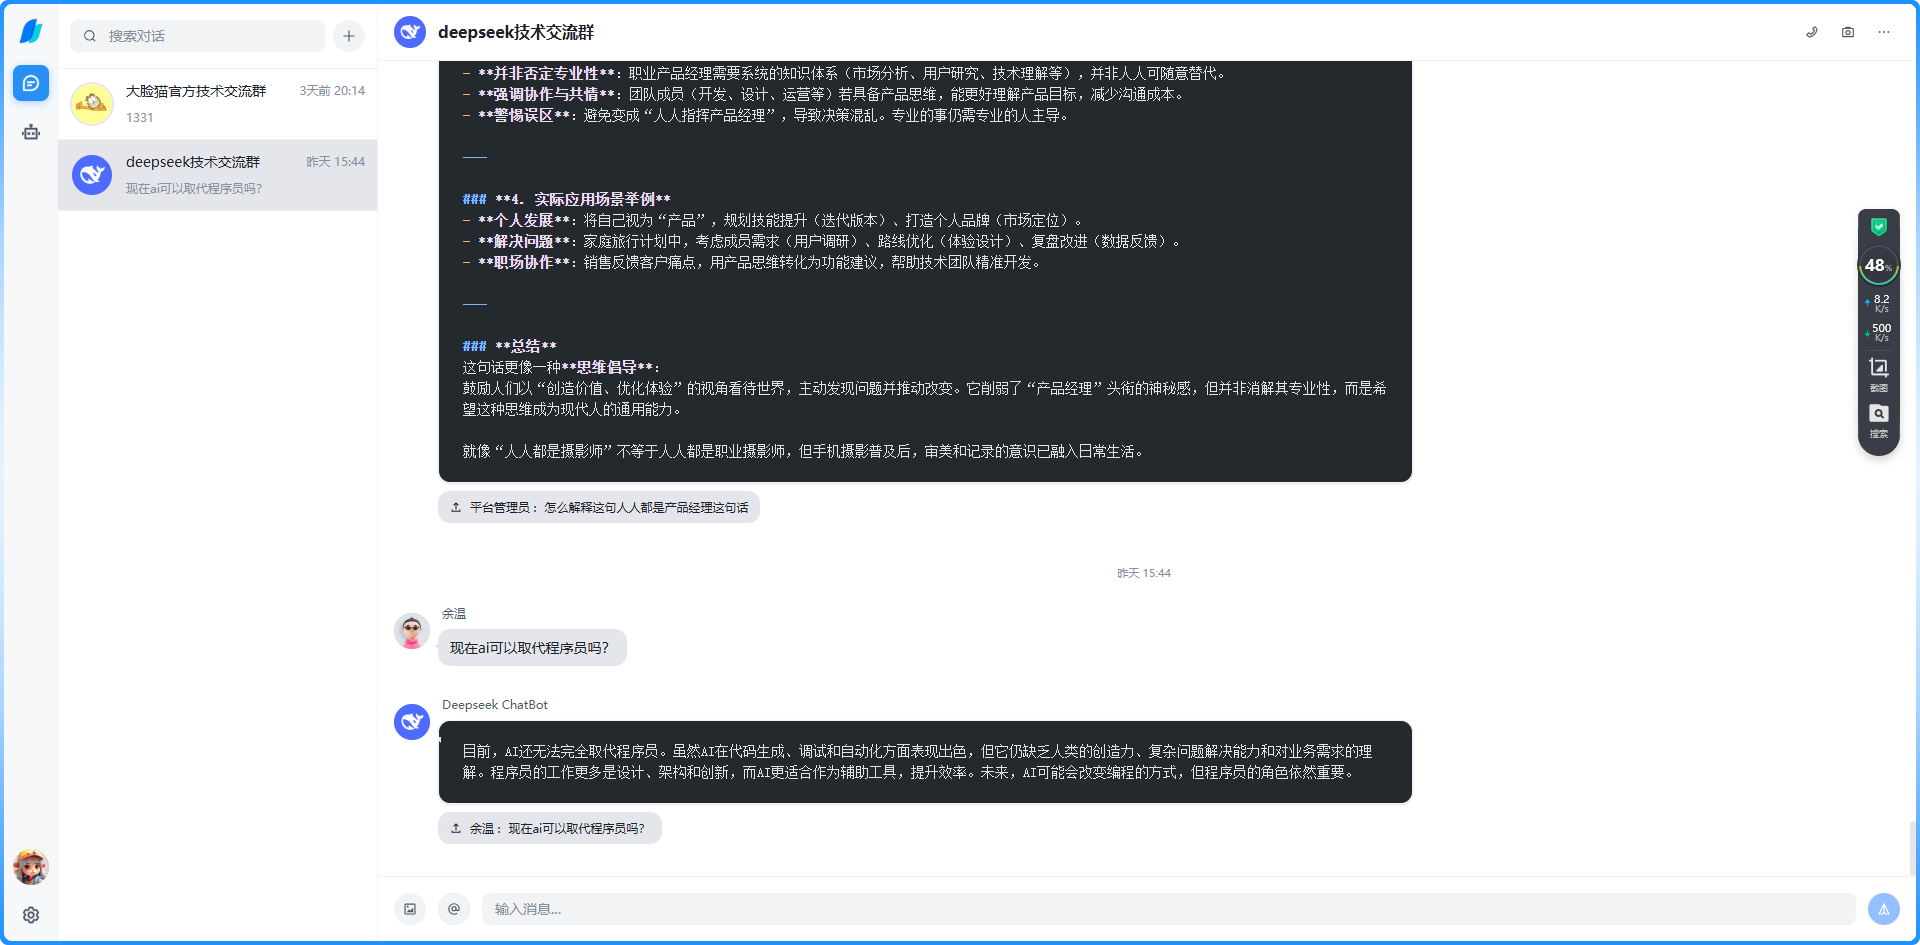Select the messages icon in the left sidebar
This screenshot has height=945, width=1920.
pyautogui.click(x=31, y=83)
